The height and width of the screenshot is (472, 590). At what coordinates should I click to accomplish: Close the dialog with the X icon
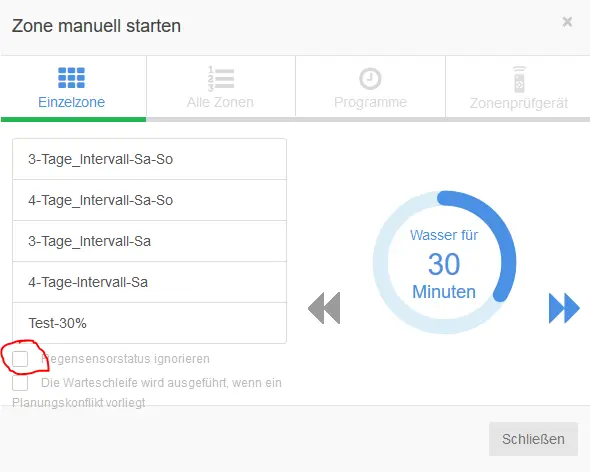(567, 22)
